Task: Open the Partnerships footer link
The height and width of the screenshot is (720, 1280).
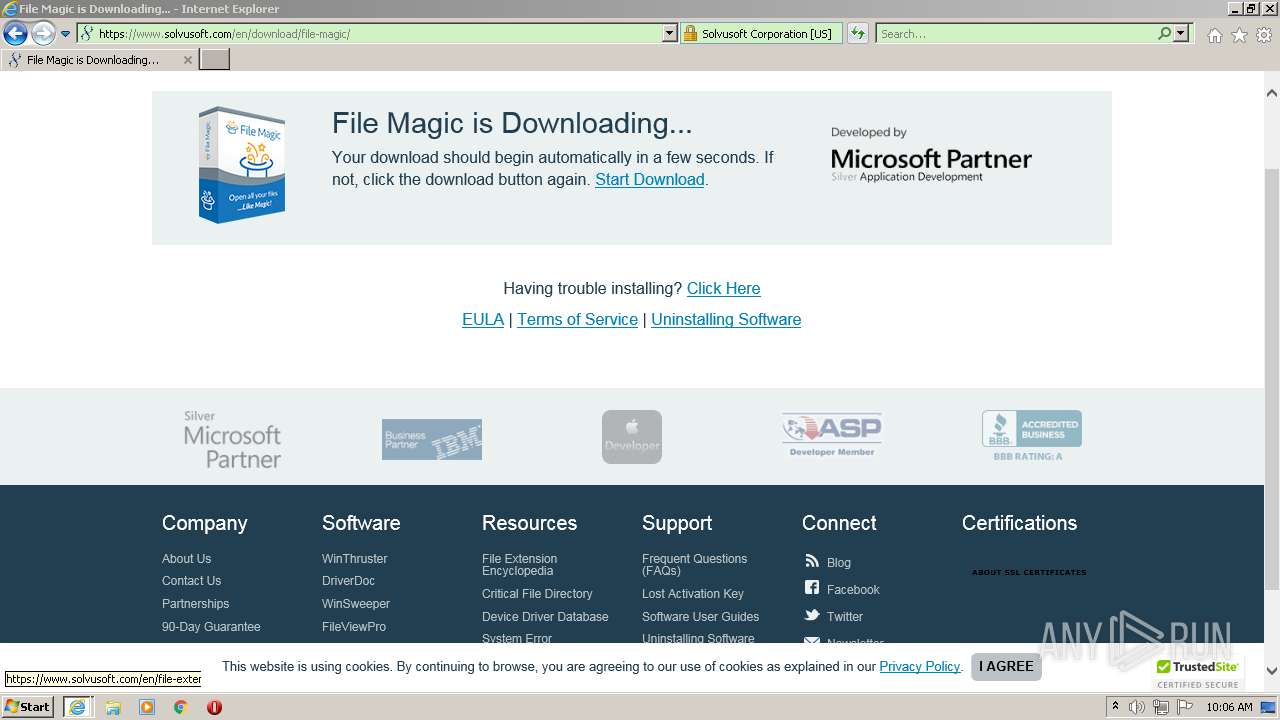Action: point(195,604)
